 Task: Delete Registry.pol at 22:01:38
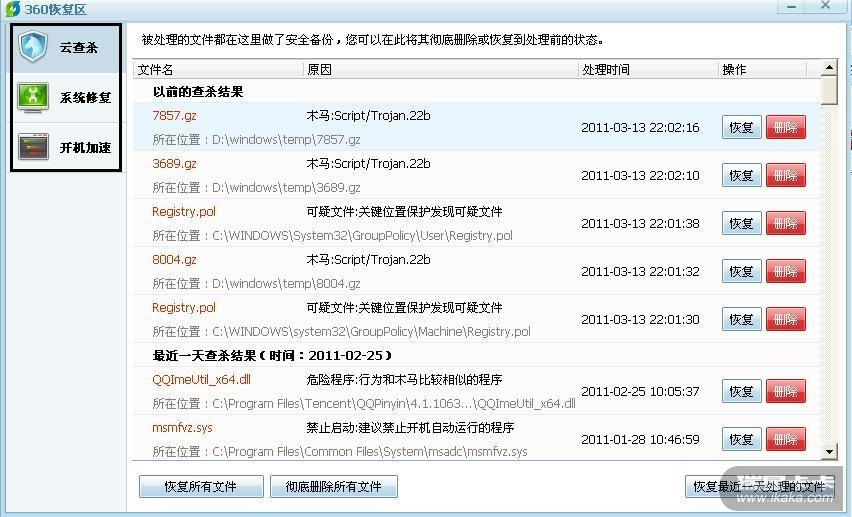point(786,223)
